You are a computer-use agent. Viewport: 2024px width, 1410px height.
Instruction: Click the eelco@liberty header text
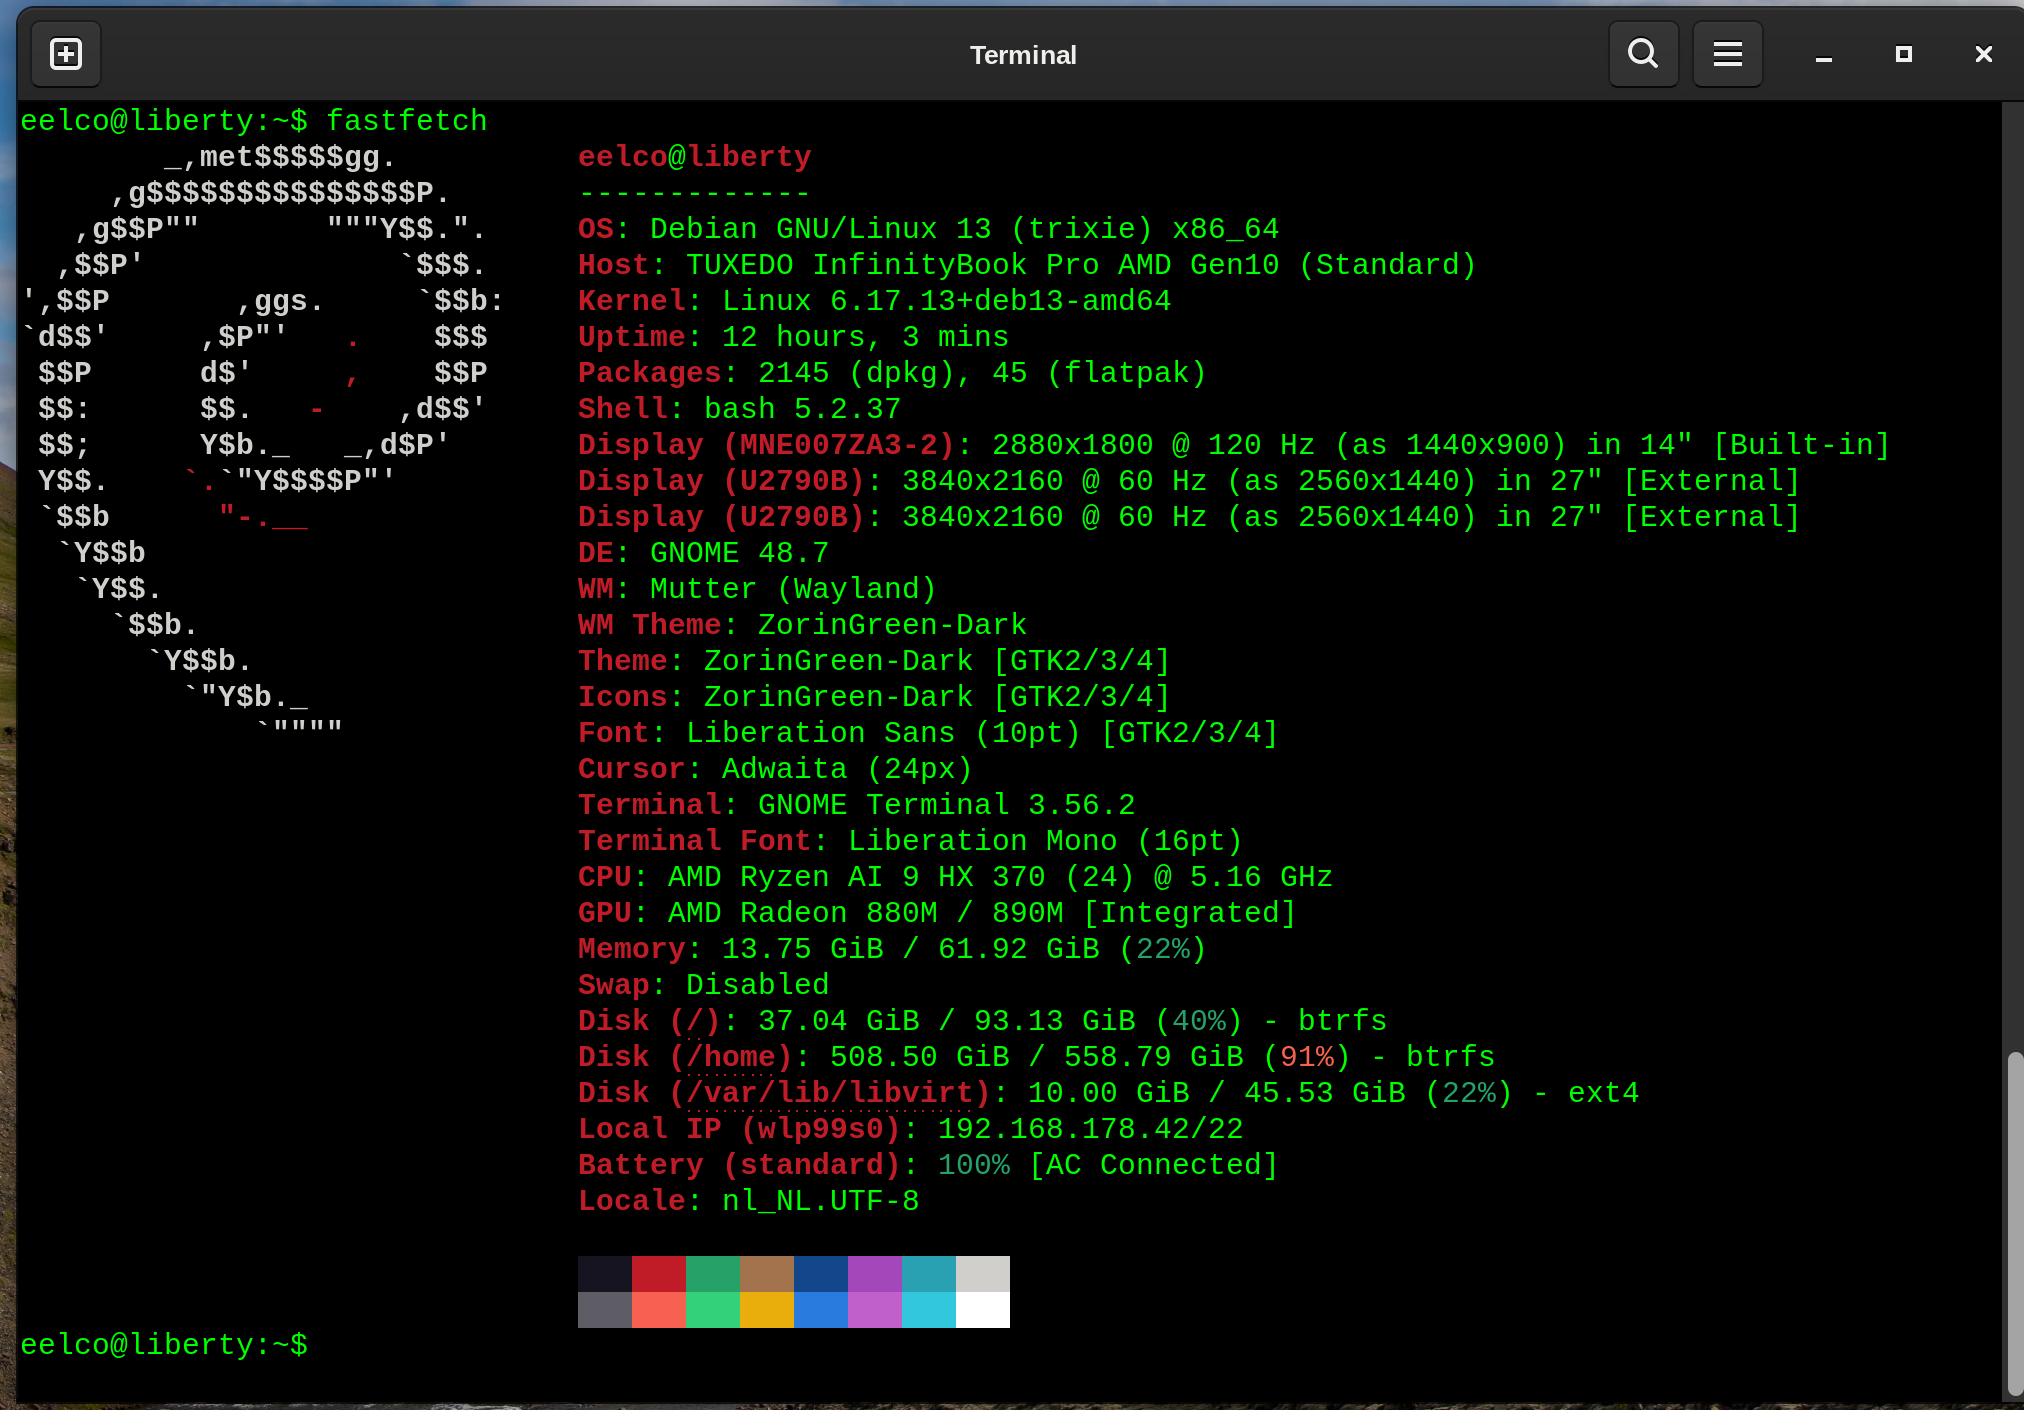694,156
